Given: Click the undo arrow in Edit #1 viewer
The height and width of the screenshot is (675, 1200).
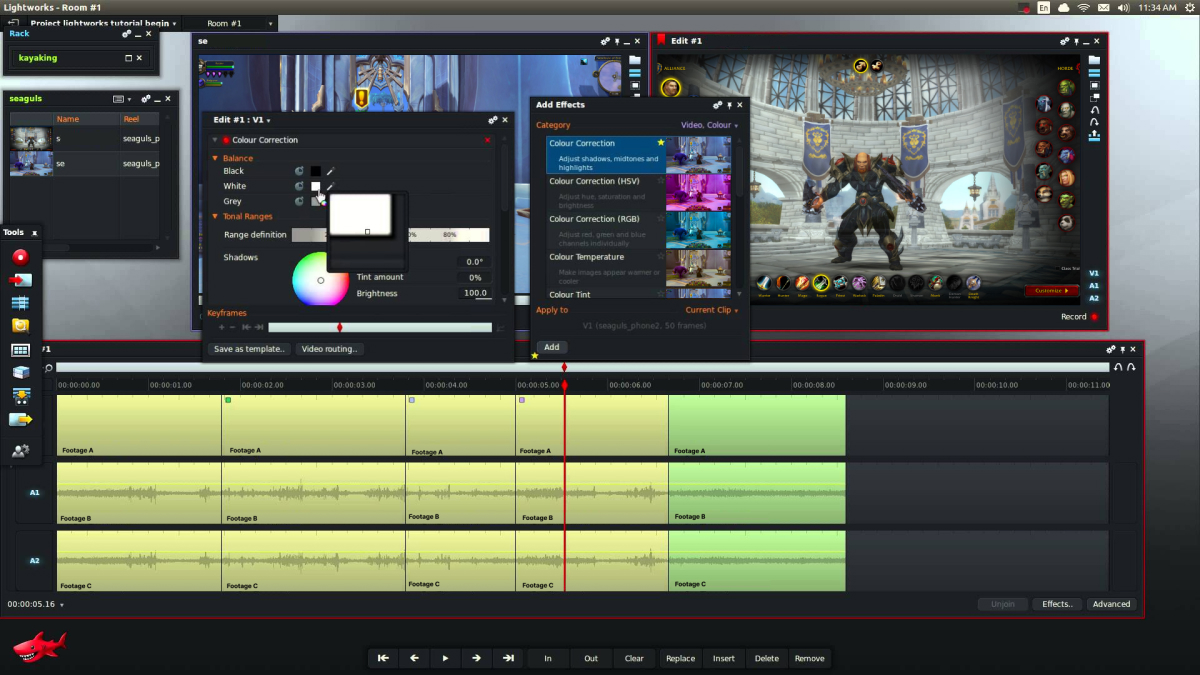Looking at the screenshot, I should (x=1094, y=112).
